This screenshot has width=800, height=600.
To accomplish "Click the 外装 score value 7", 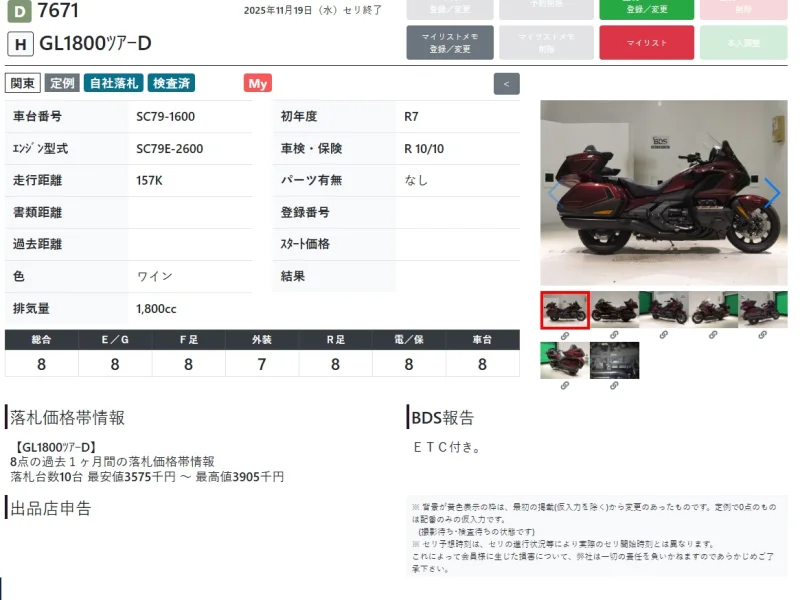I will (262, 364).
